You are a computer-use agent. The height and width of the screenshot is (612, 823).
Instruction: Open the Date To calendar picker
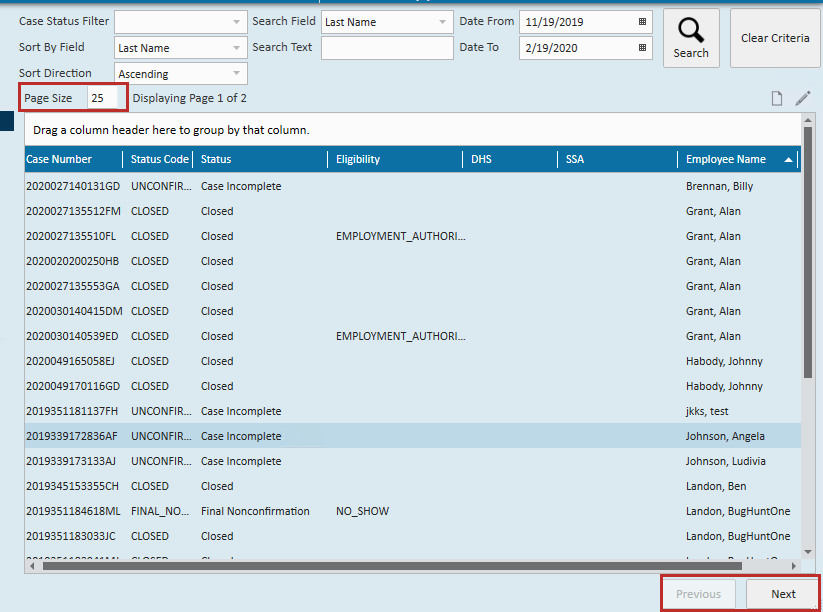pyautogui.click(x=642, y=47)
